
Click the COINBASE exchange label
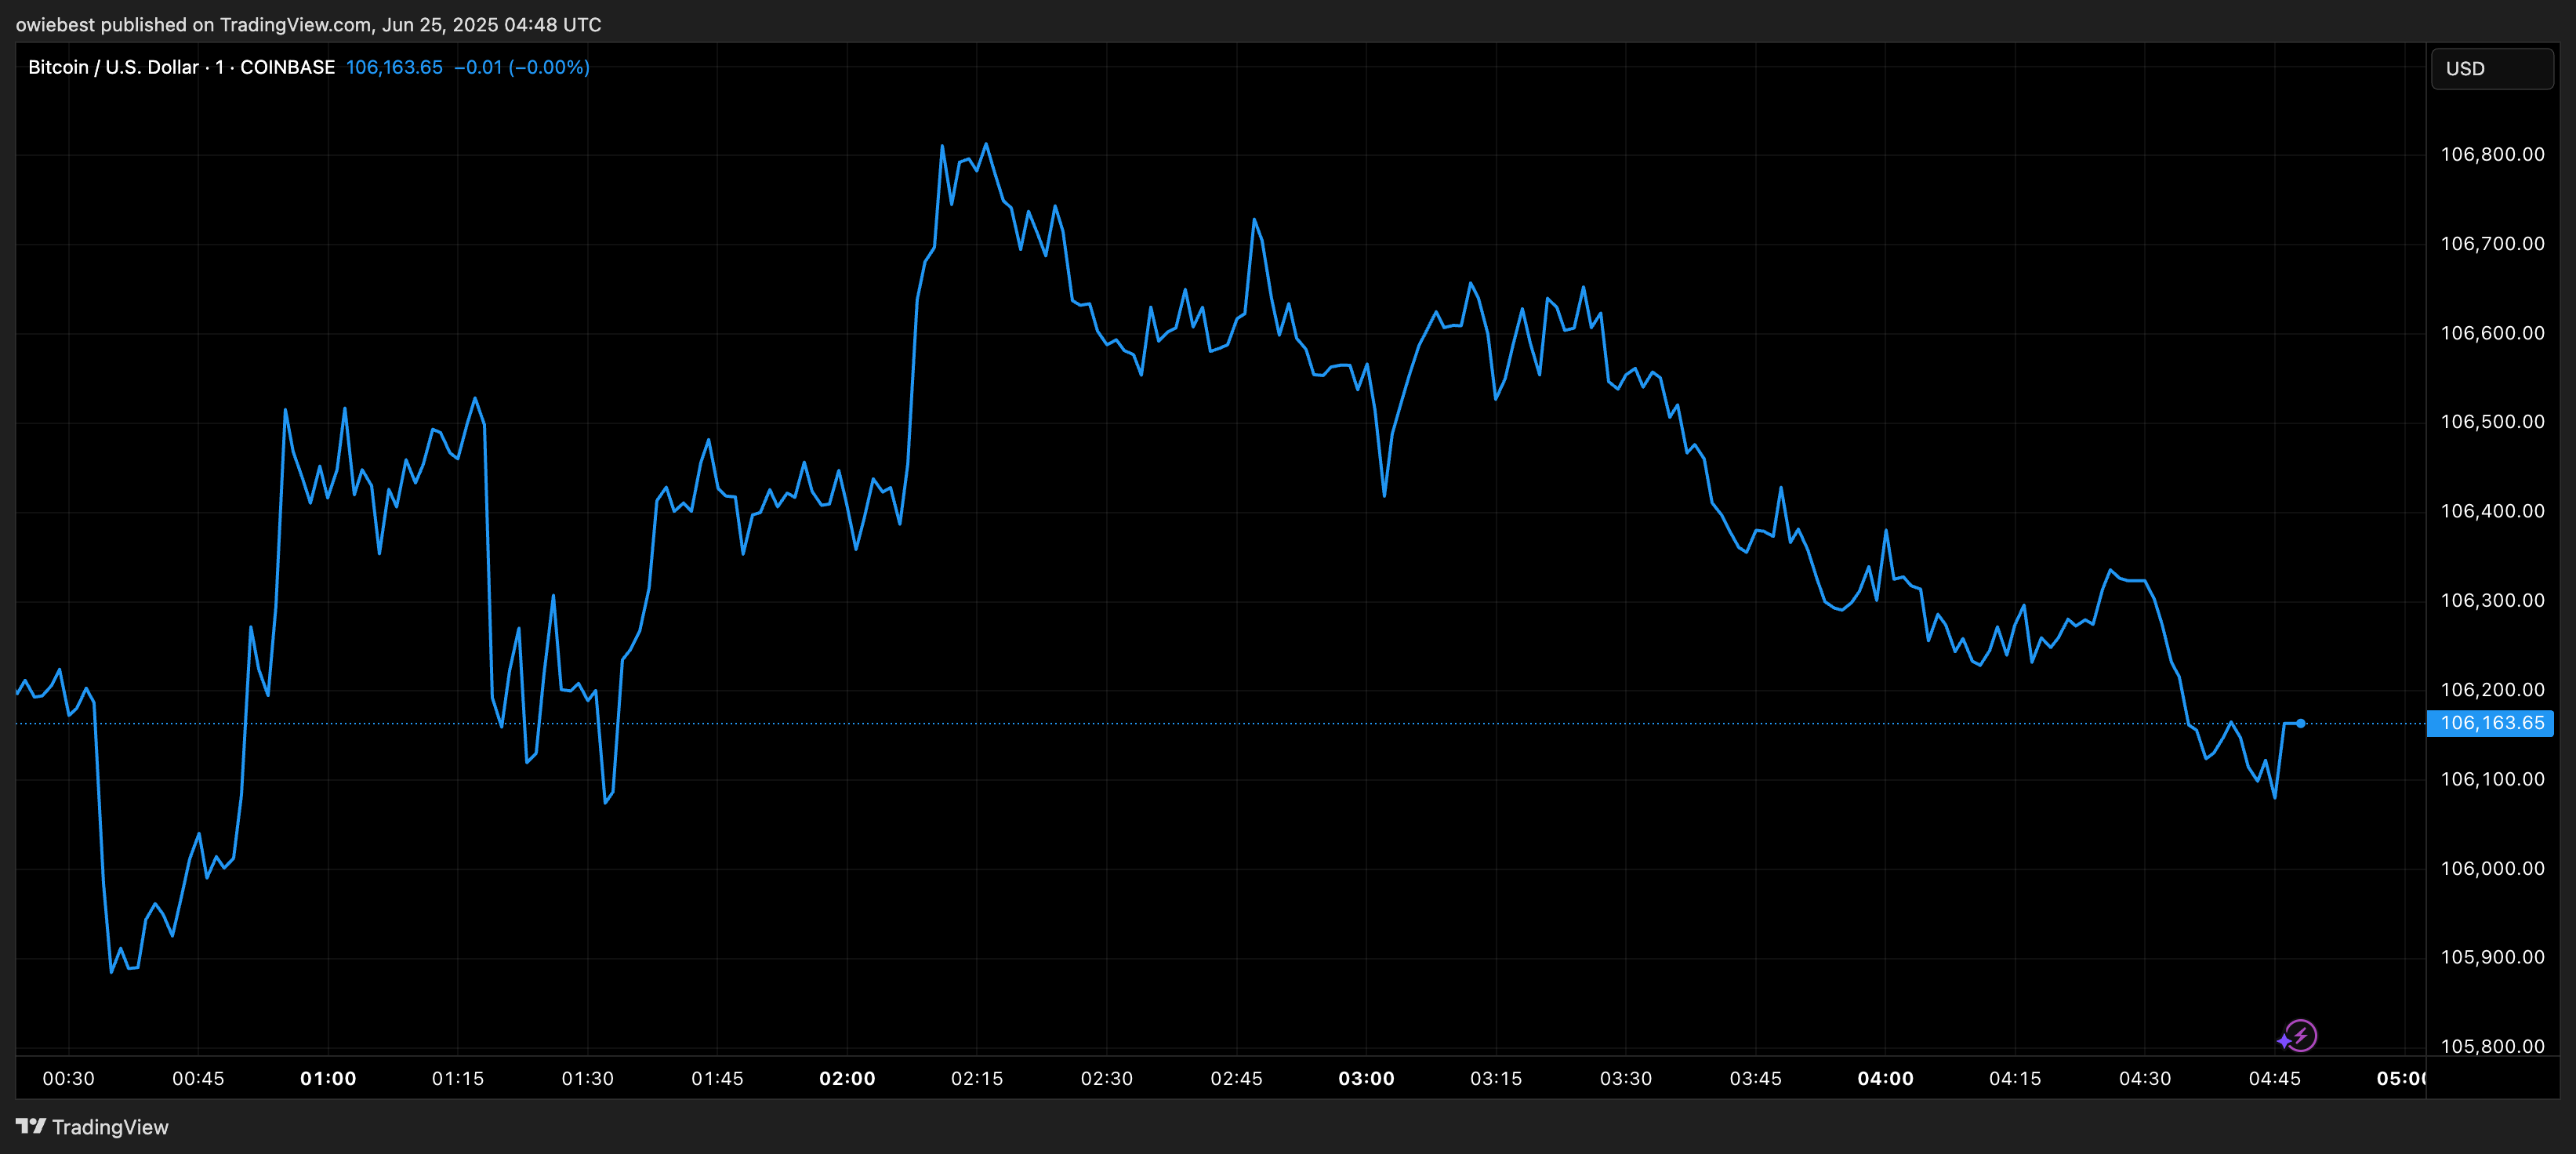click(x=287, y=67)
